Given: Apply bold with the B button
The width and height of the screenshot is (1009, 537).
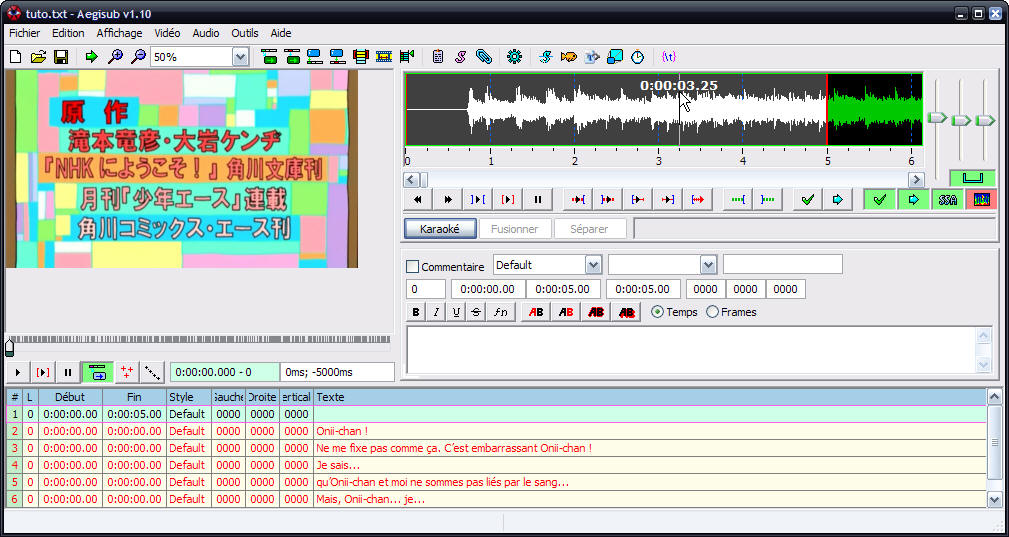Looking at the screenshot, I should pos(416,313).
